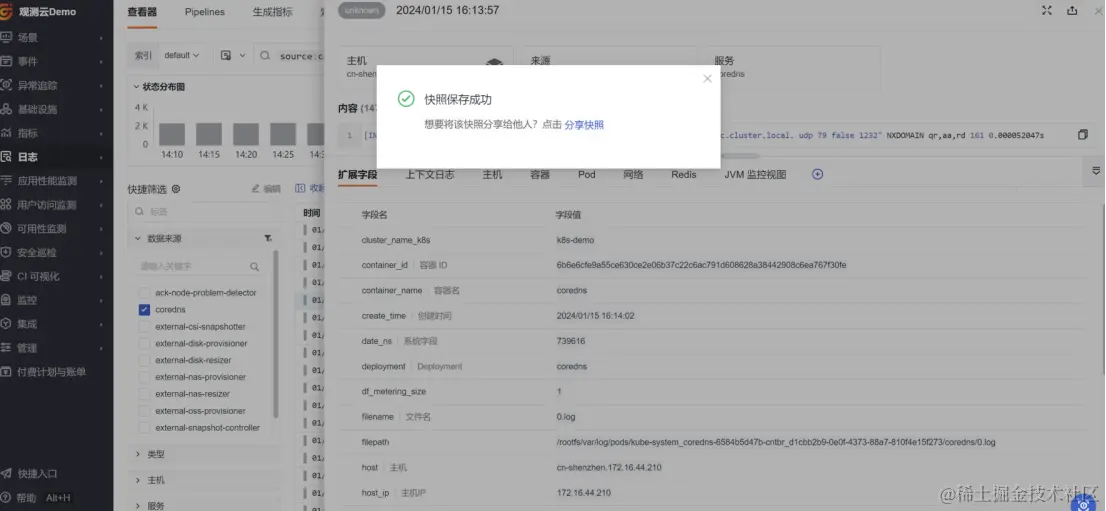
Task: Click the 可用性监测 sidebar icon
Action: coord(6,229)
